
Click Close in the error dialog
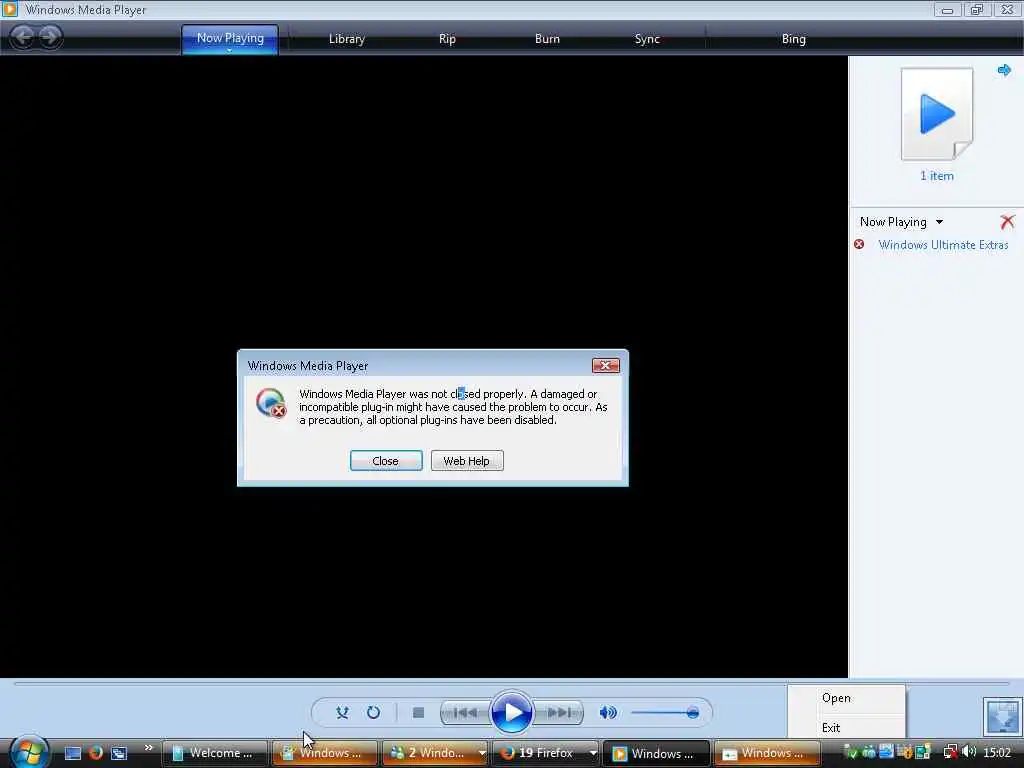[386, 461]
